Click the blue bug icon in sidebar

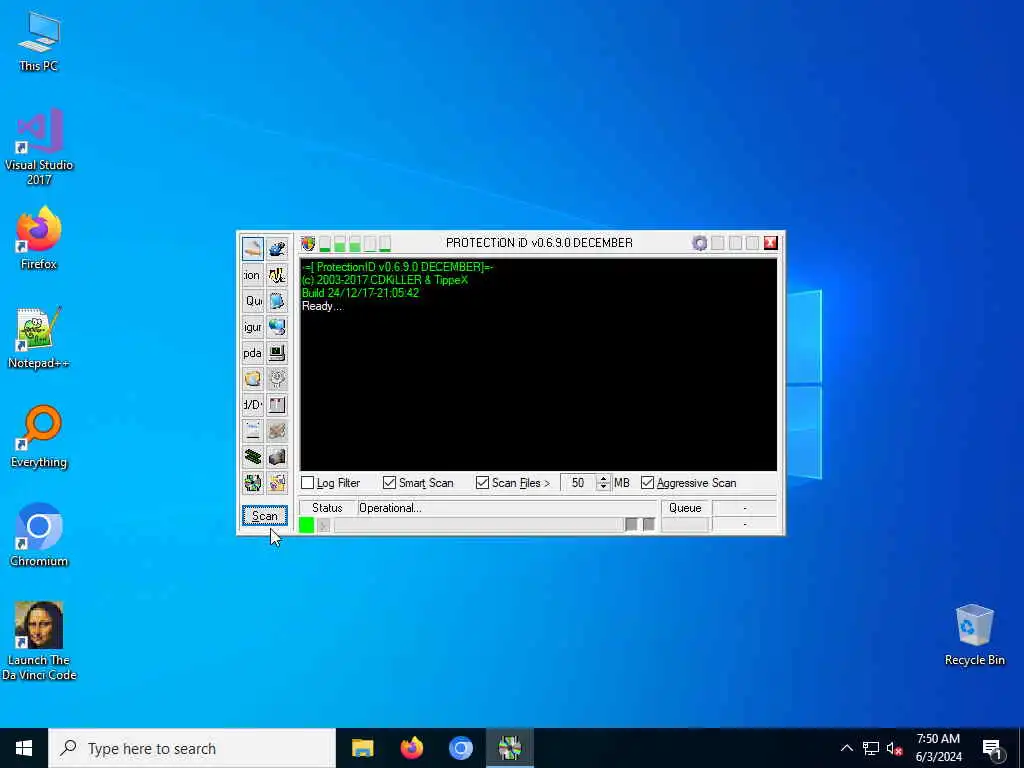[277, 249]
